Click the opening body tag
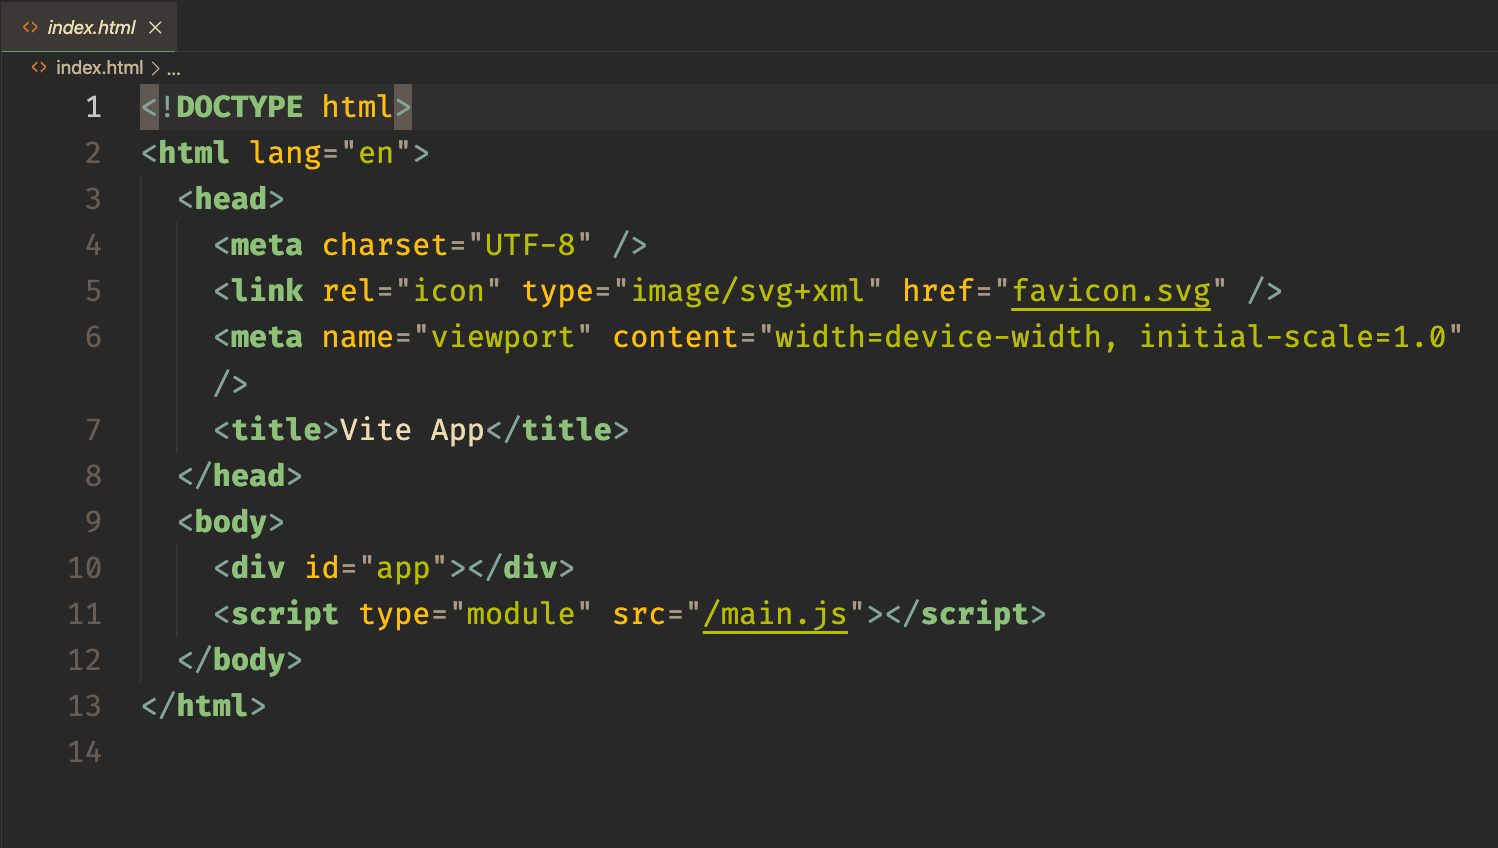1498x848 pixels. pyautogui.click(x=231, y=522)
